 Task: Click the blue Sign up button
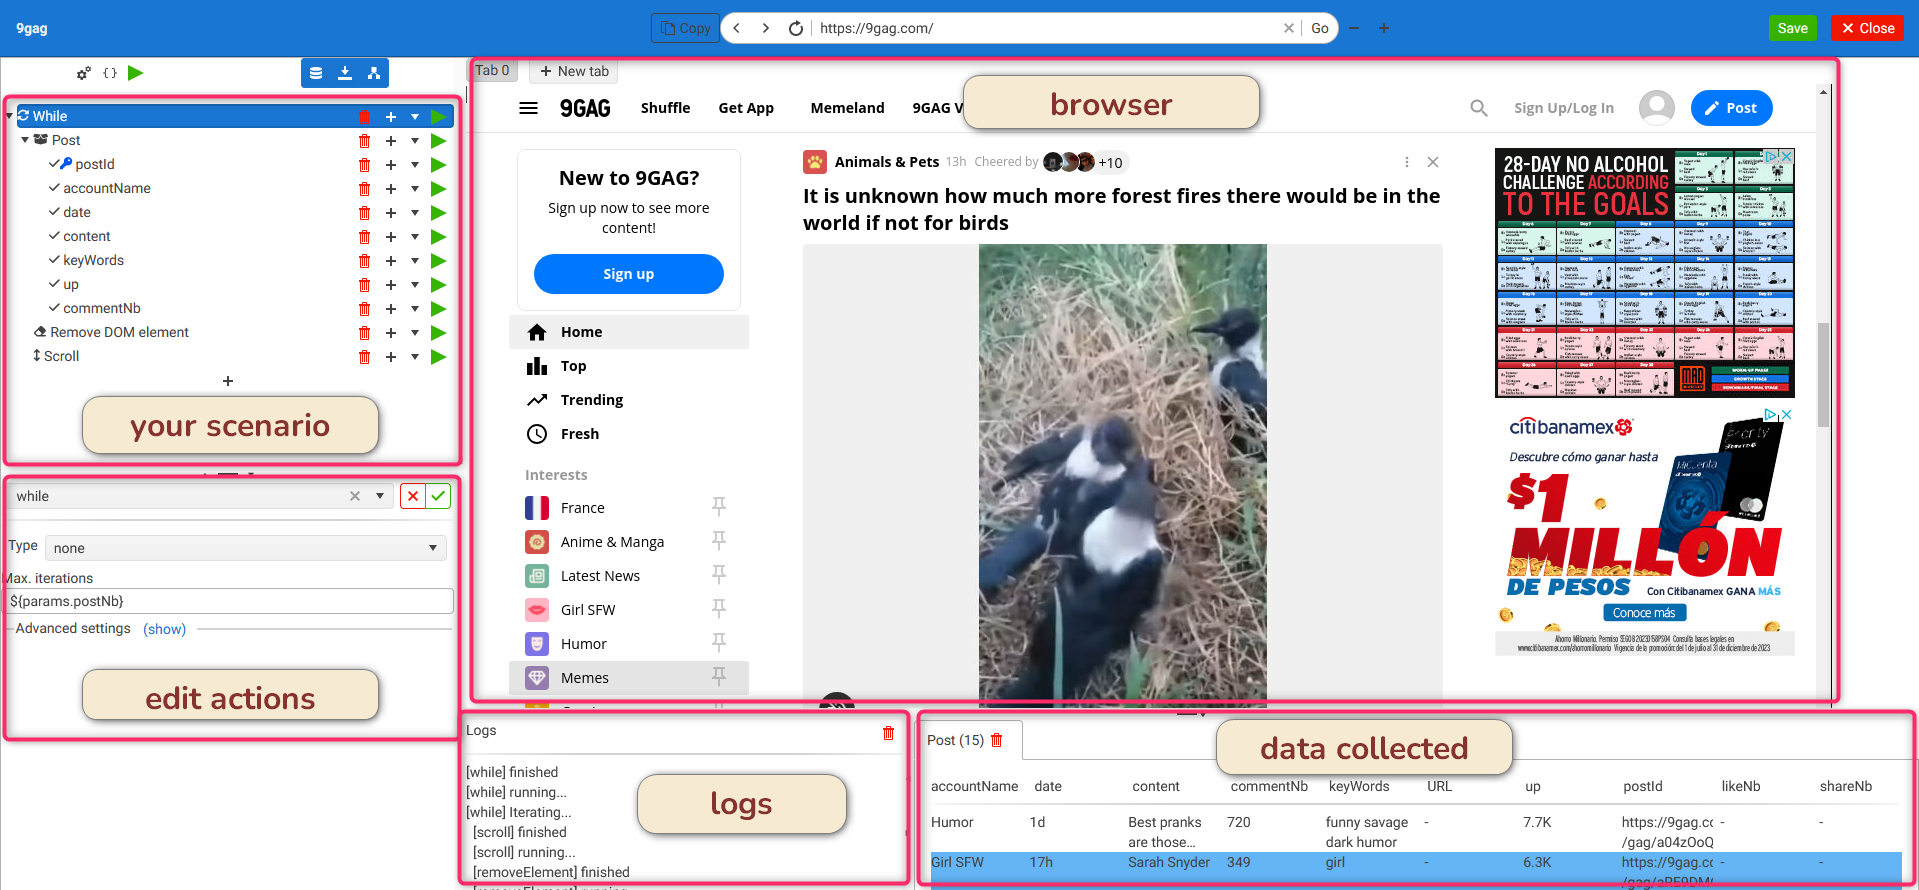[629, 274]
